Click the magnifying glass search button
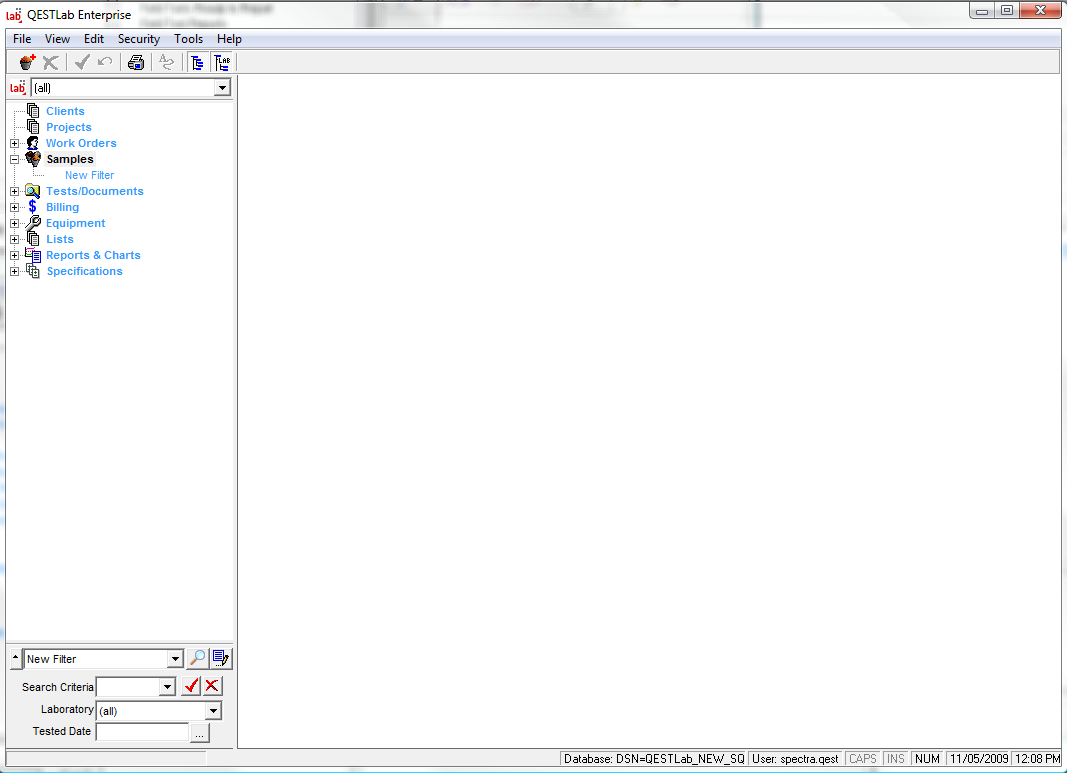 [x=197, y=658]
